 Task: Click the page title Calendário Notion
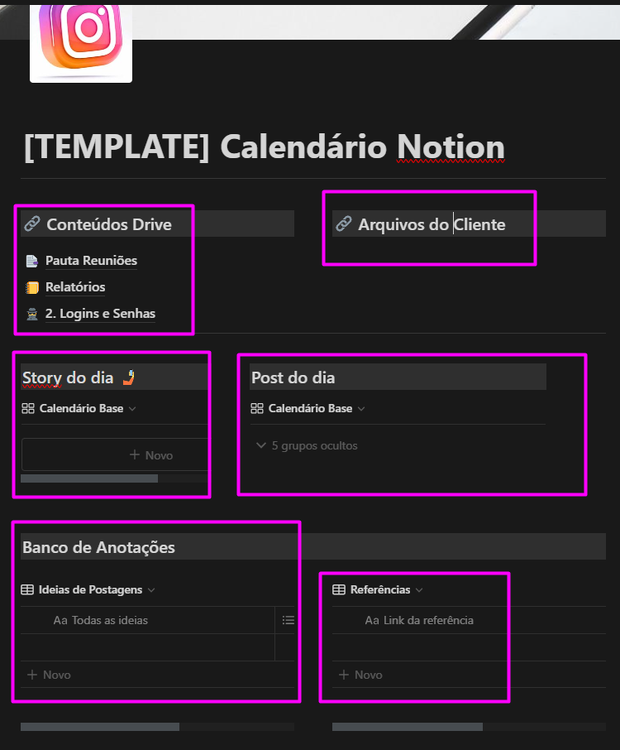(x=264, y=146)
